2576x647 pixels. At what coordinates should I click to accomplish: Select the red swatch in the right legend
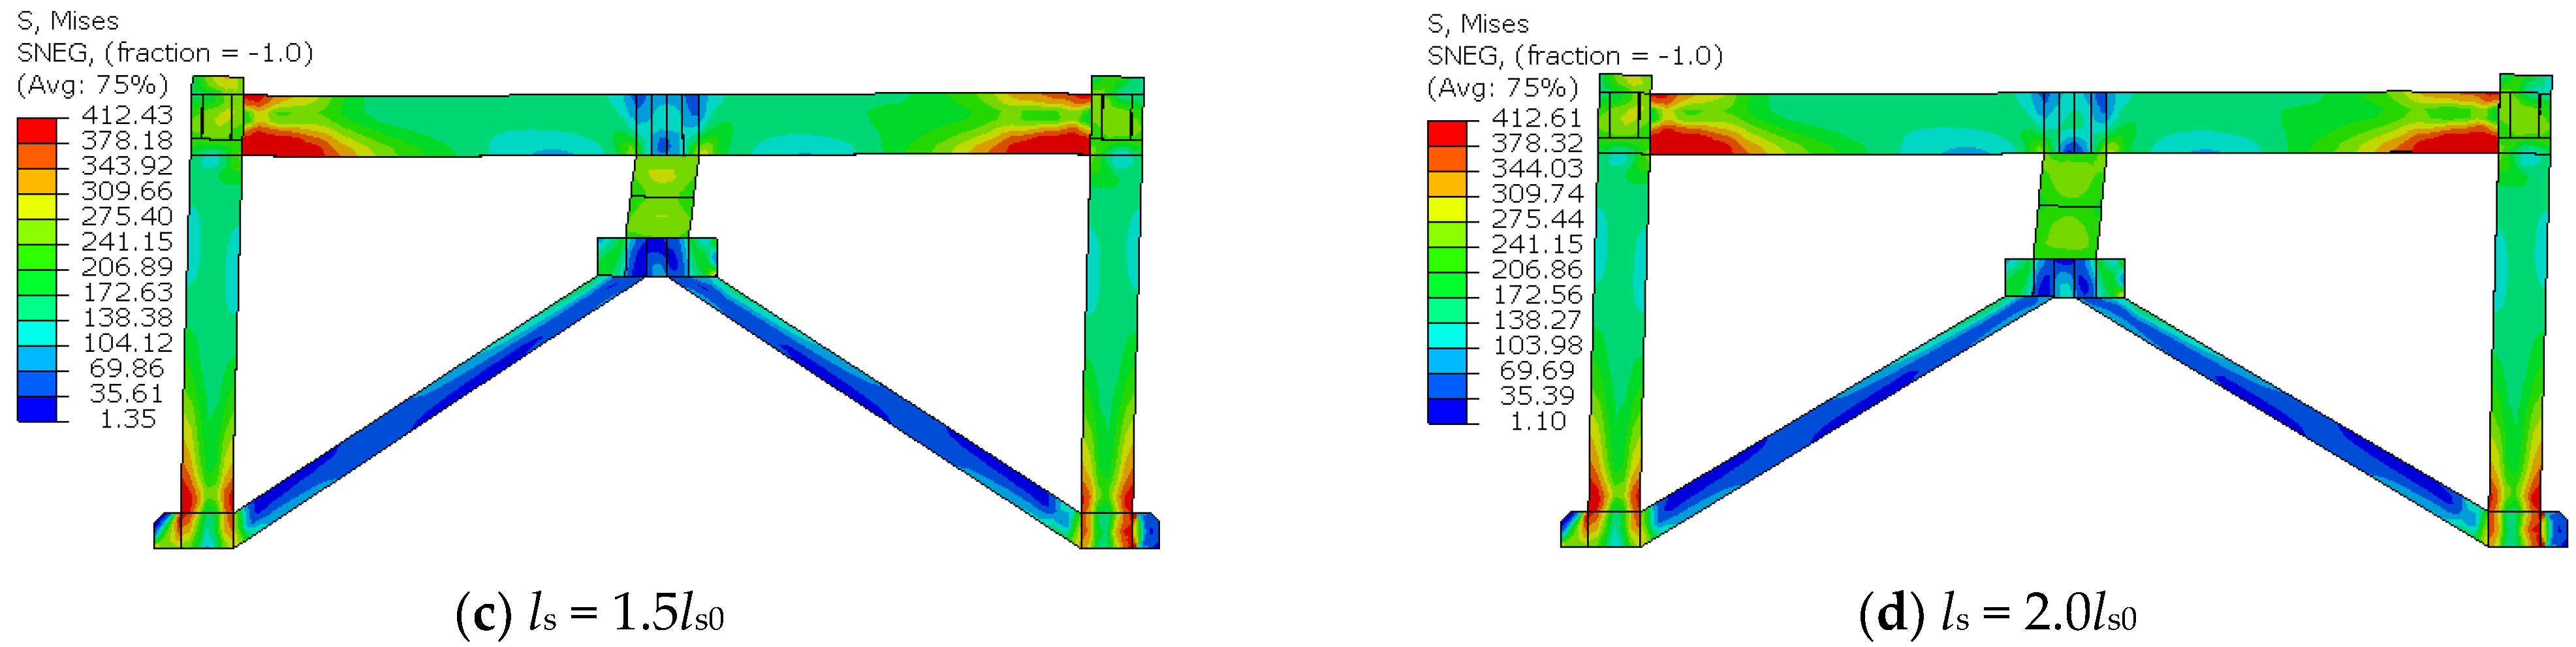tap(1447, 133)
